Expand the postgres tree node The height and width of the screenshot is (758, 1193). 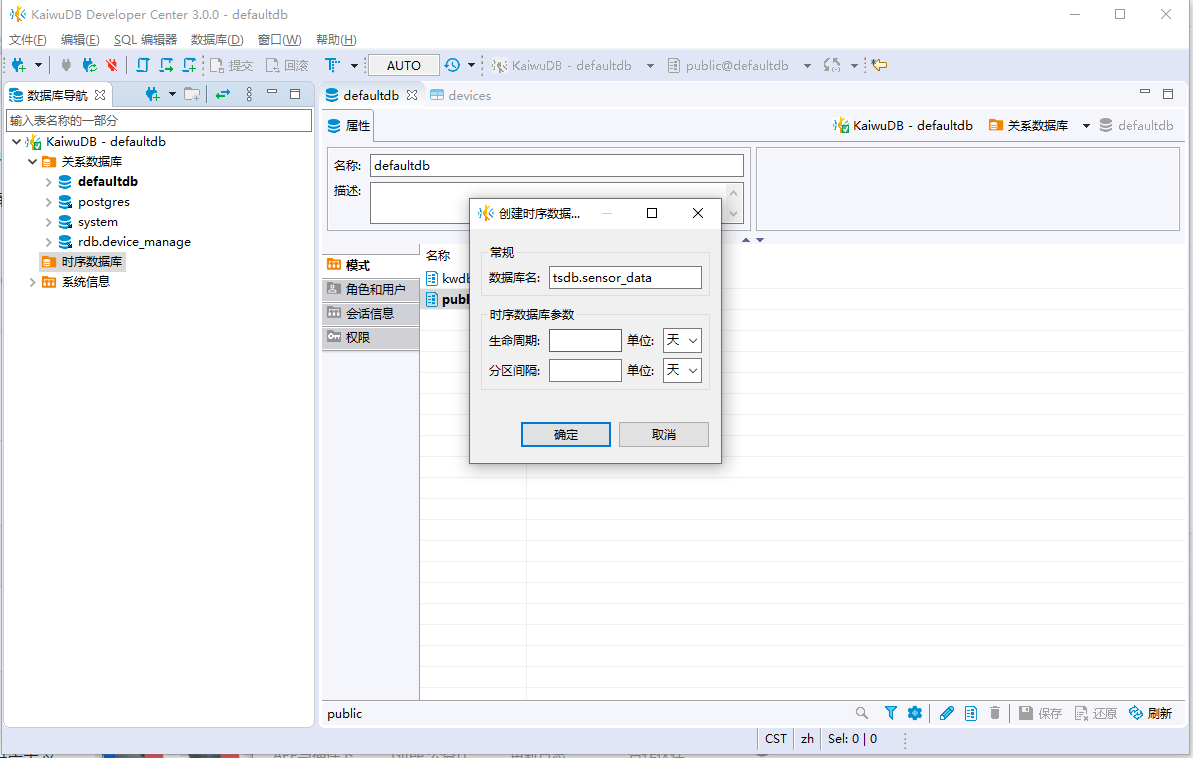[49, 202]
